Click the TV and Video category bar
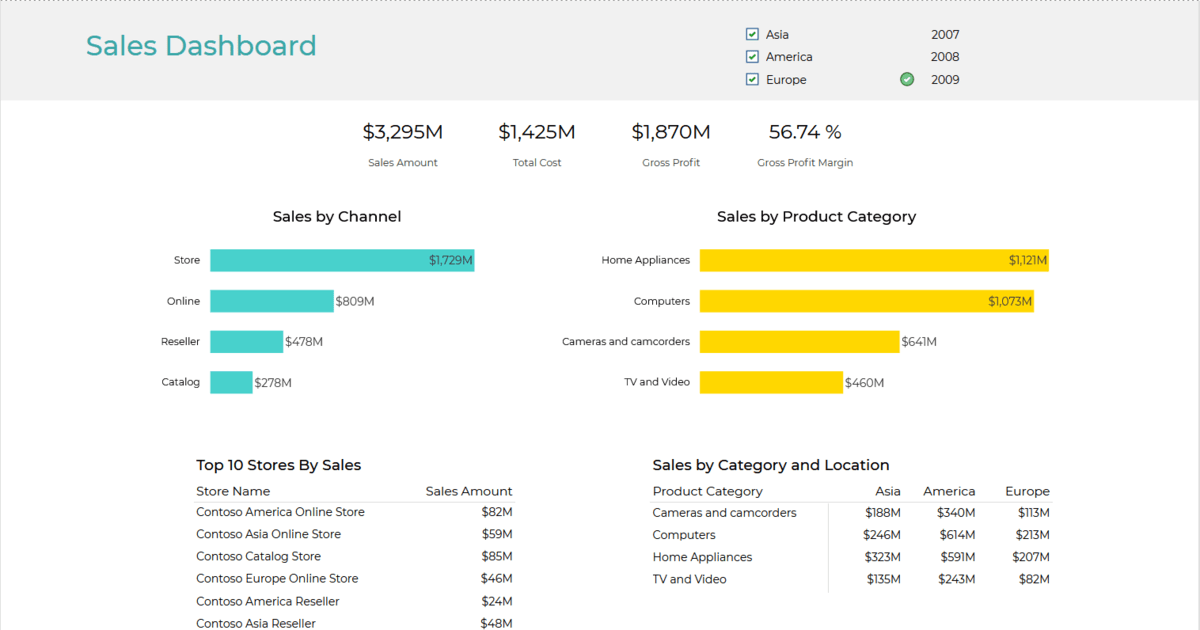This screenshot has width=1200, height=630. coord(771,382)
